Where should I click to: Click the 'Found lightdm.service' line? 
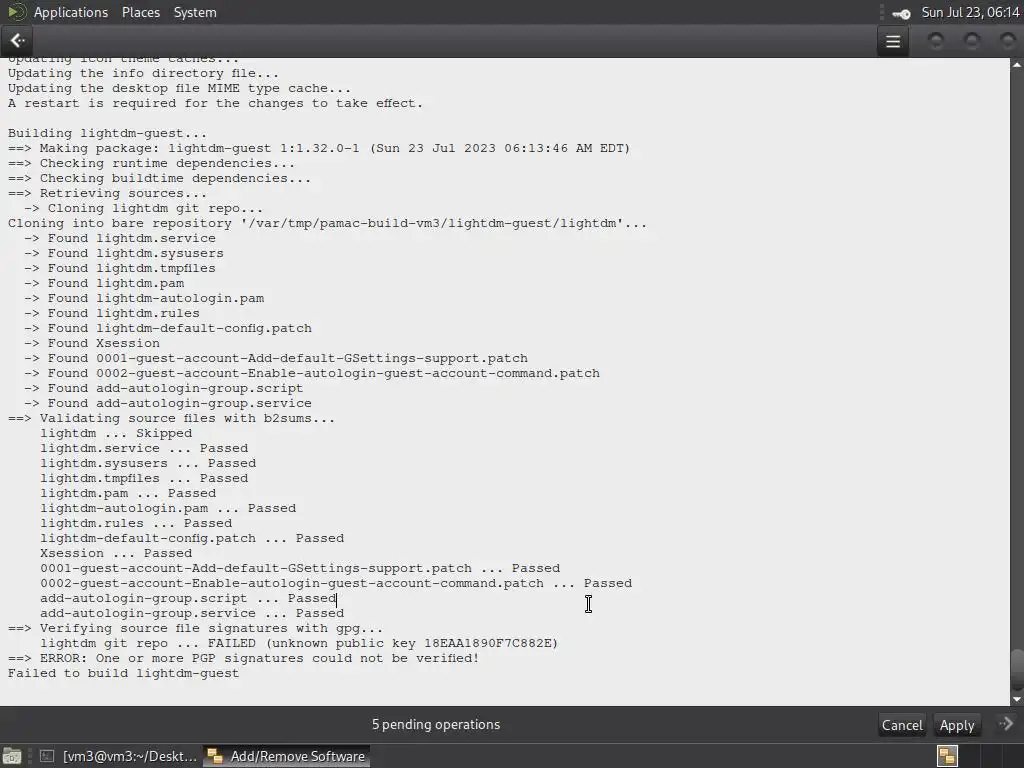(x=120, y=238)
